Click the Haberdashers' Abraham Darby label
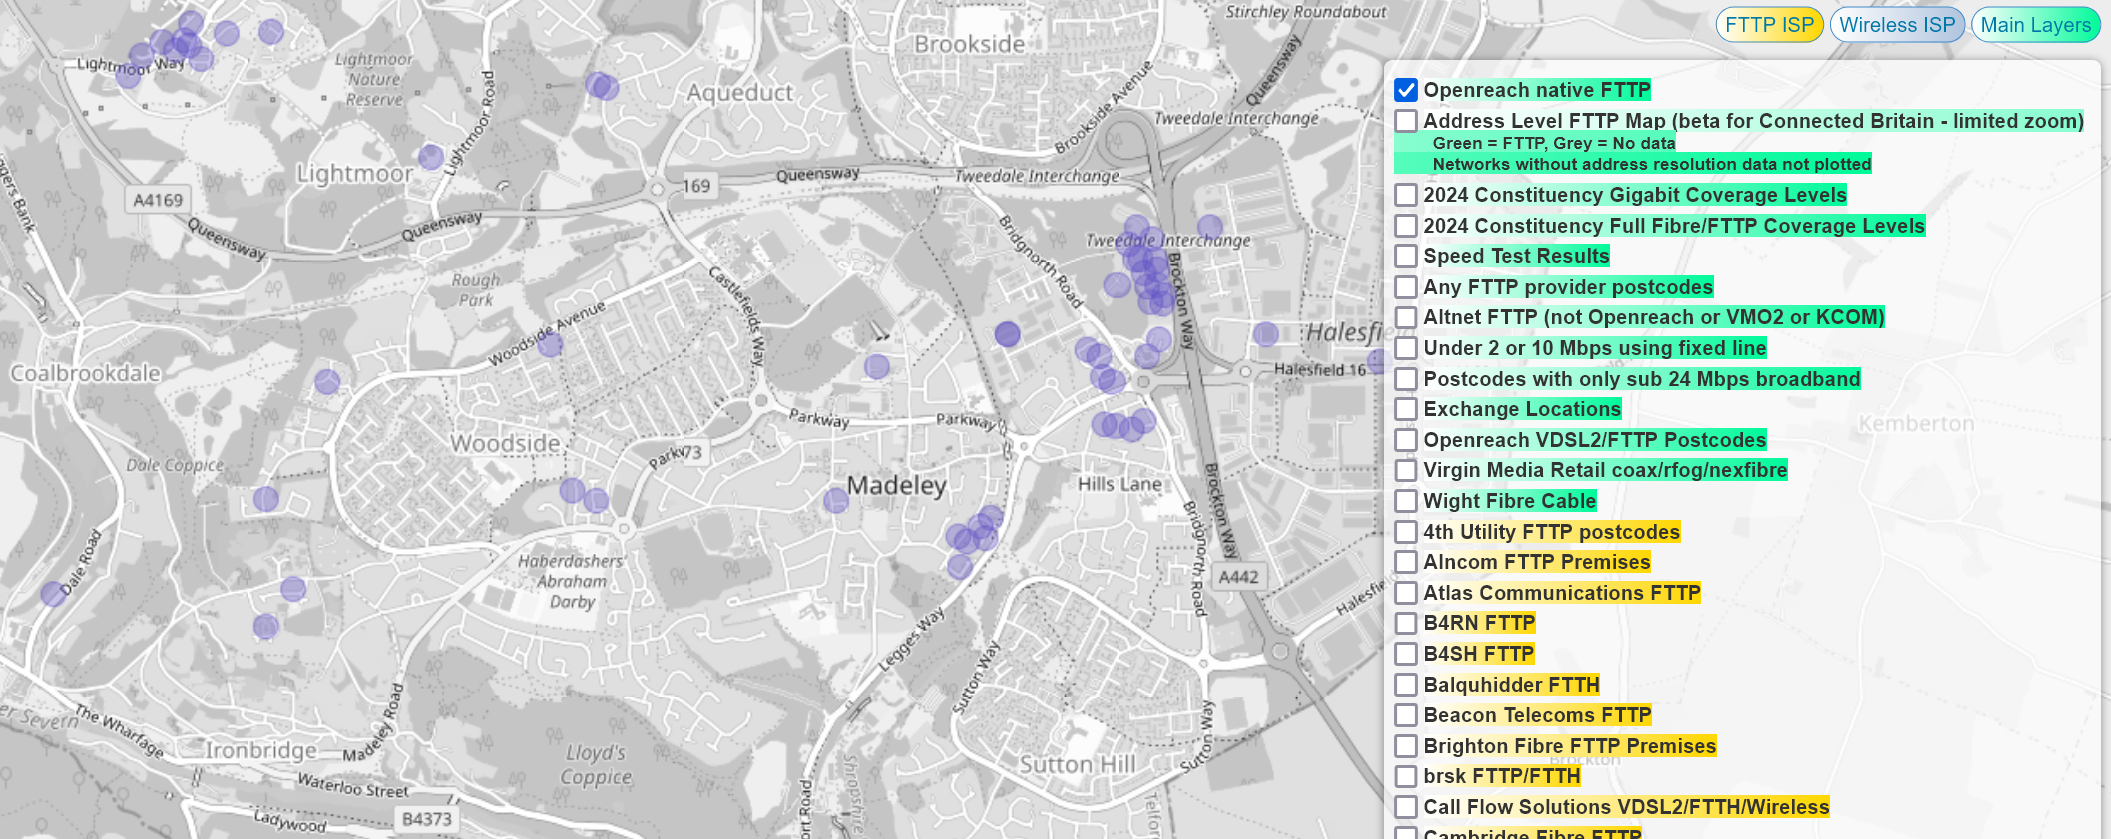The width and height of the screenshot is (2111, 839). (572, 582)
